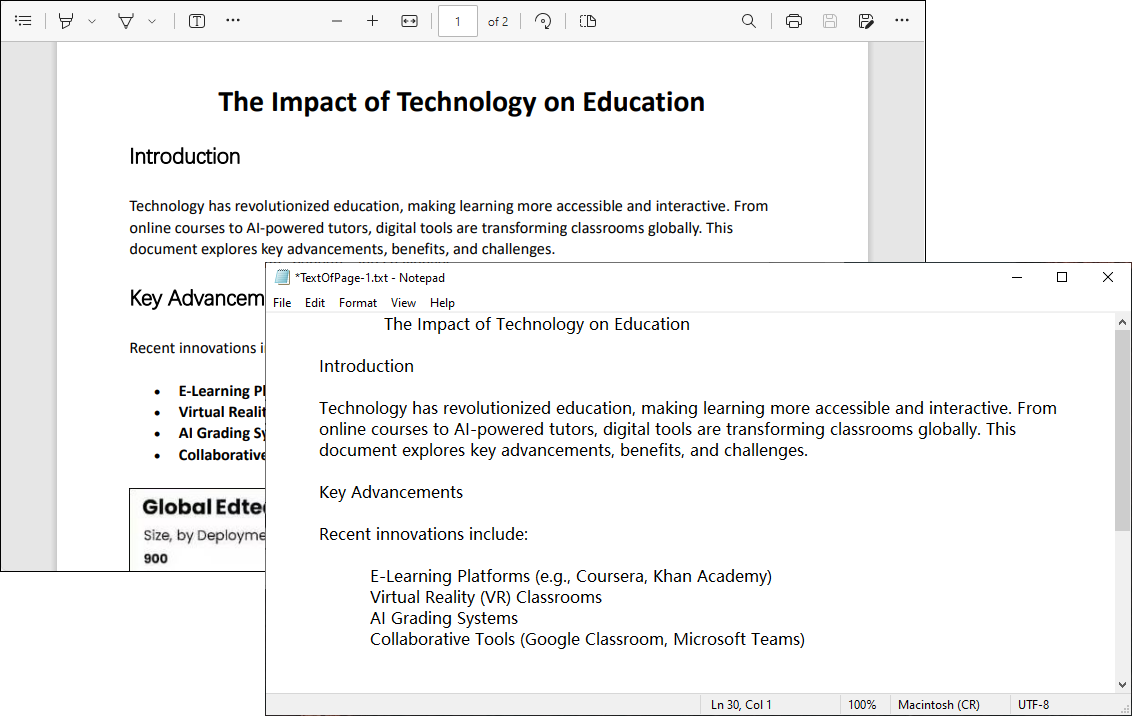Screen dimensions: 1134x717
Task: Select the highlight tool
Action: (66, 21)
